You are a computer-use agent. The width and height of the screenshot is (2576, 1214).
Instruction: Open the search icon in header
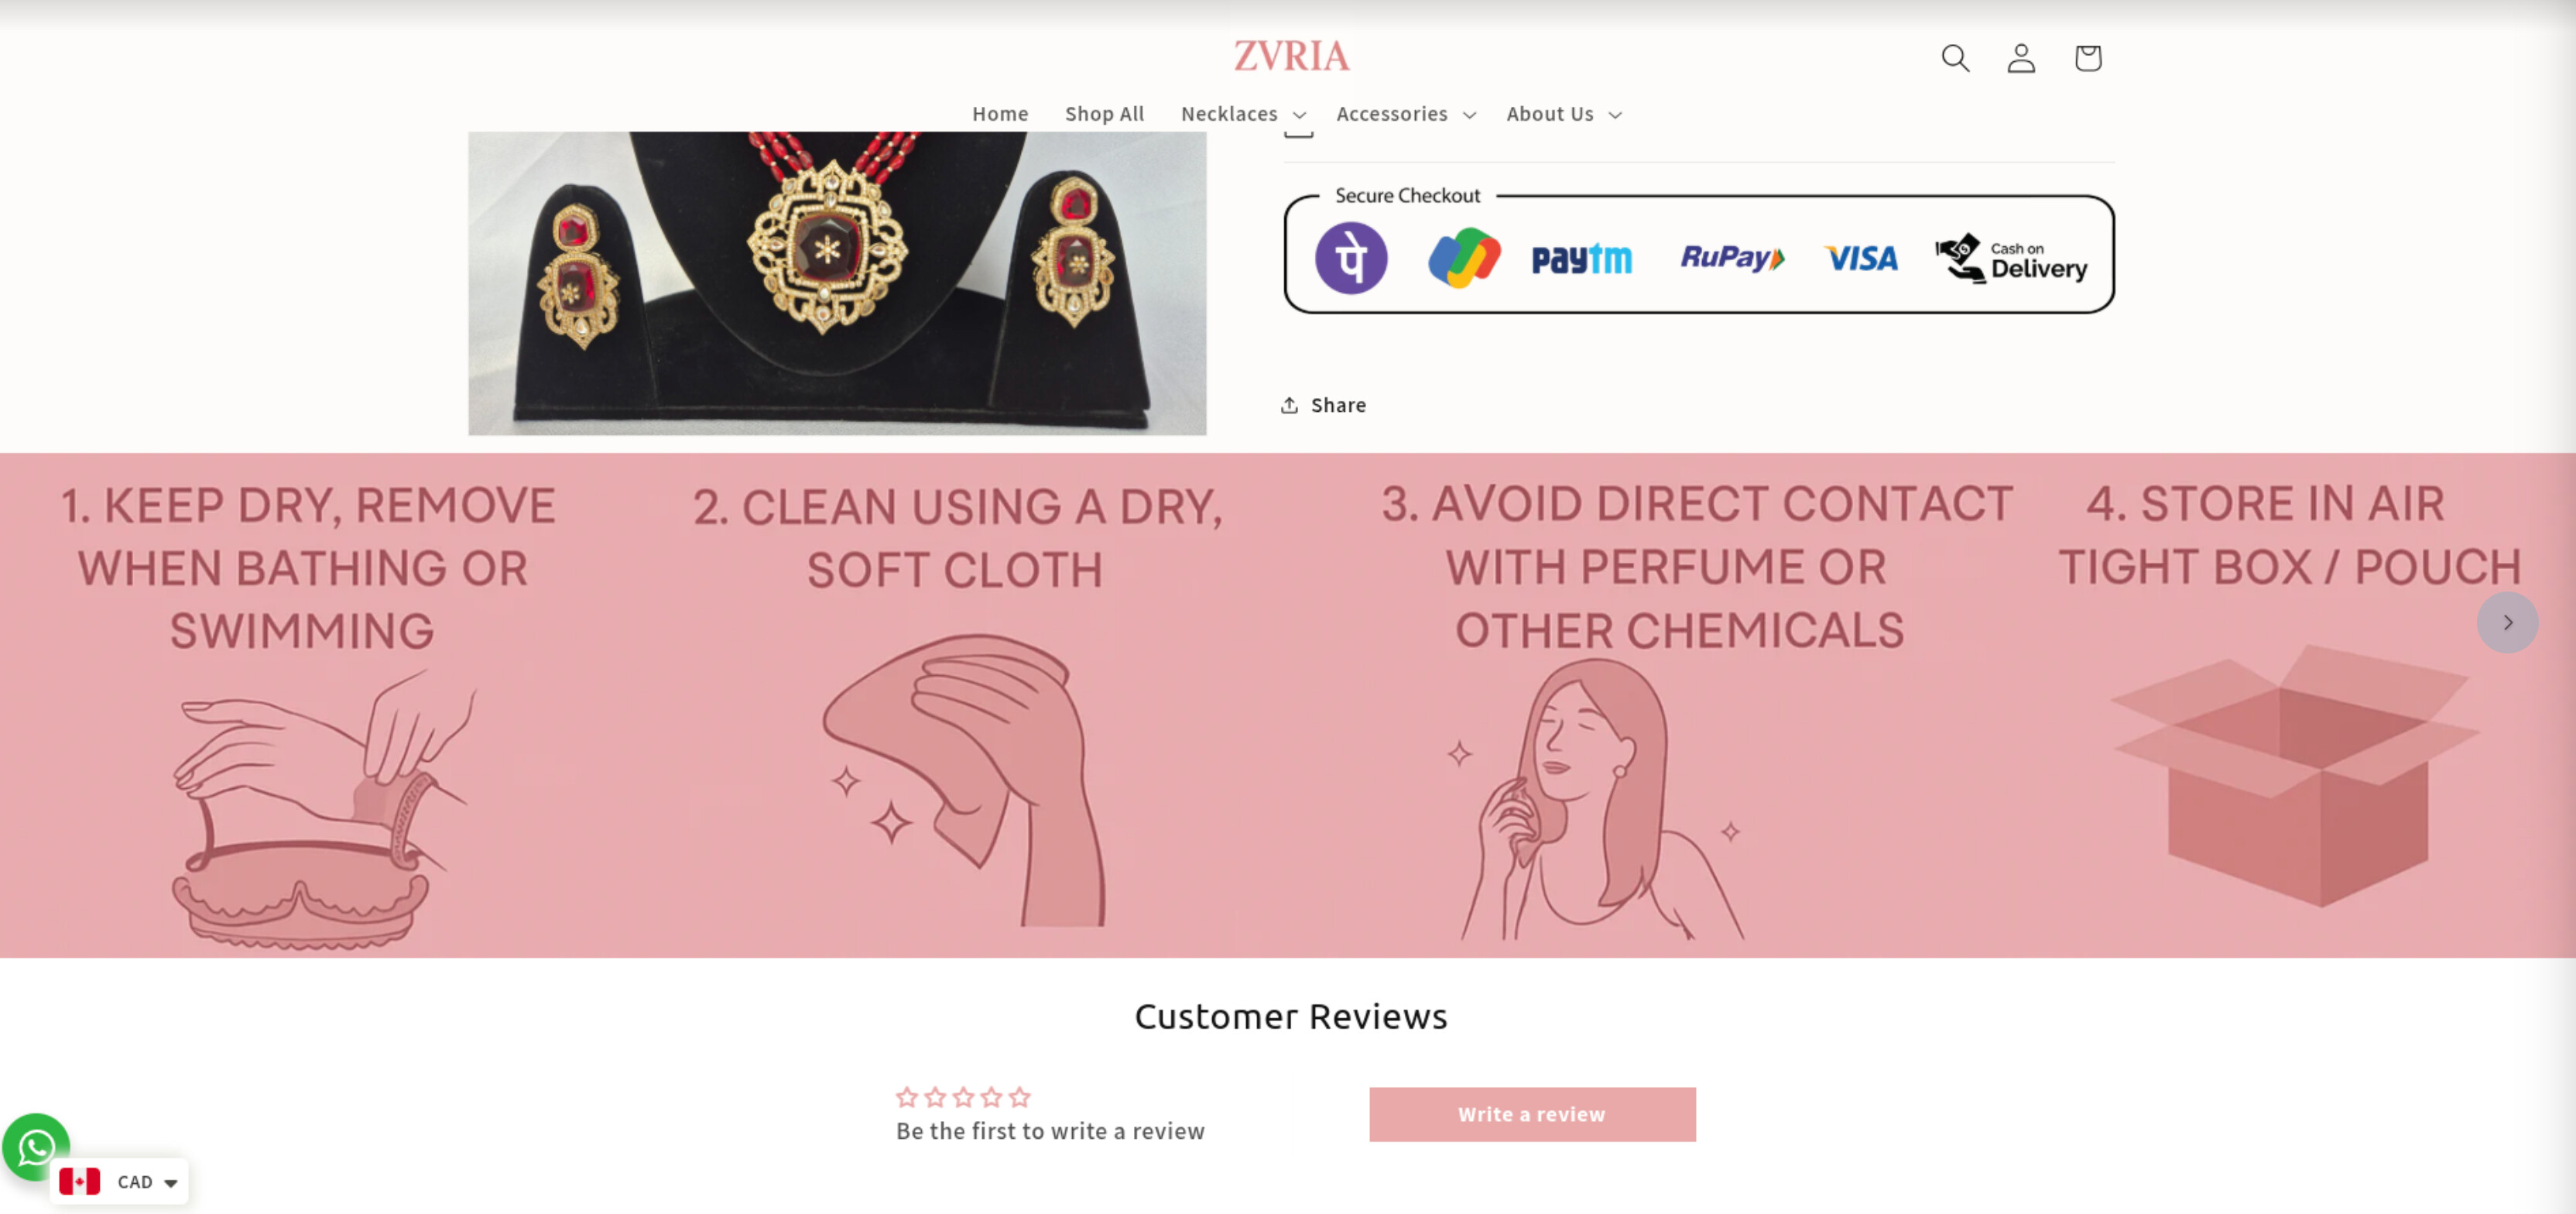1955,58
